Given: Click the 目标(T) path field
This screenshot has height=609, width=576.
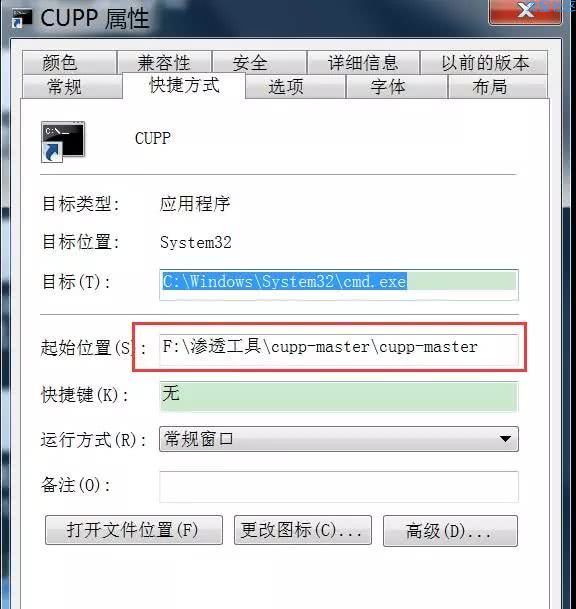Looking at the screenshot, I should pyautogui.click(x=339, y=285).
